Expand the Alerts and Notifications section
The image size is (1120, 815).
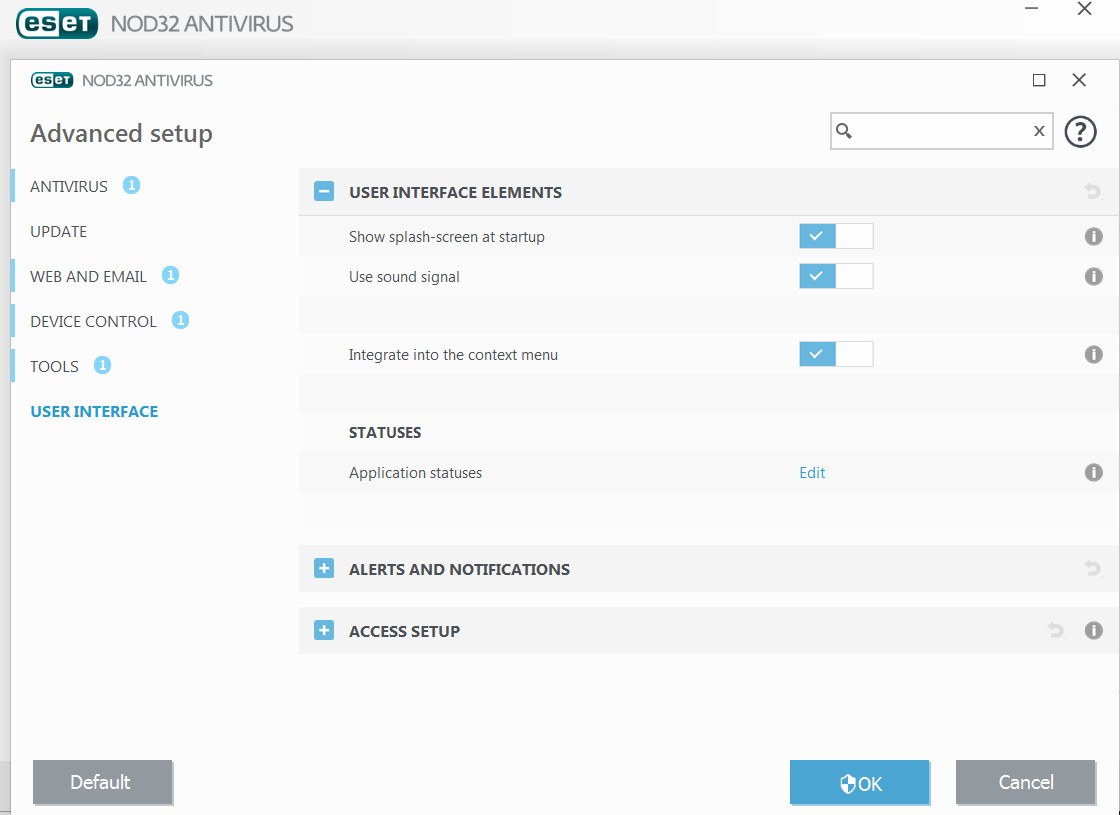pos(324,569)
